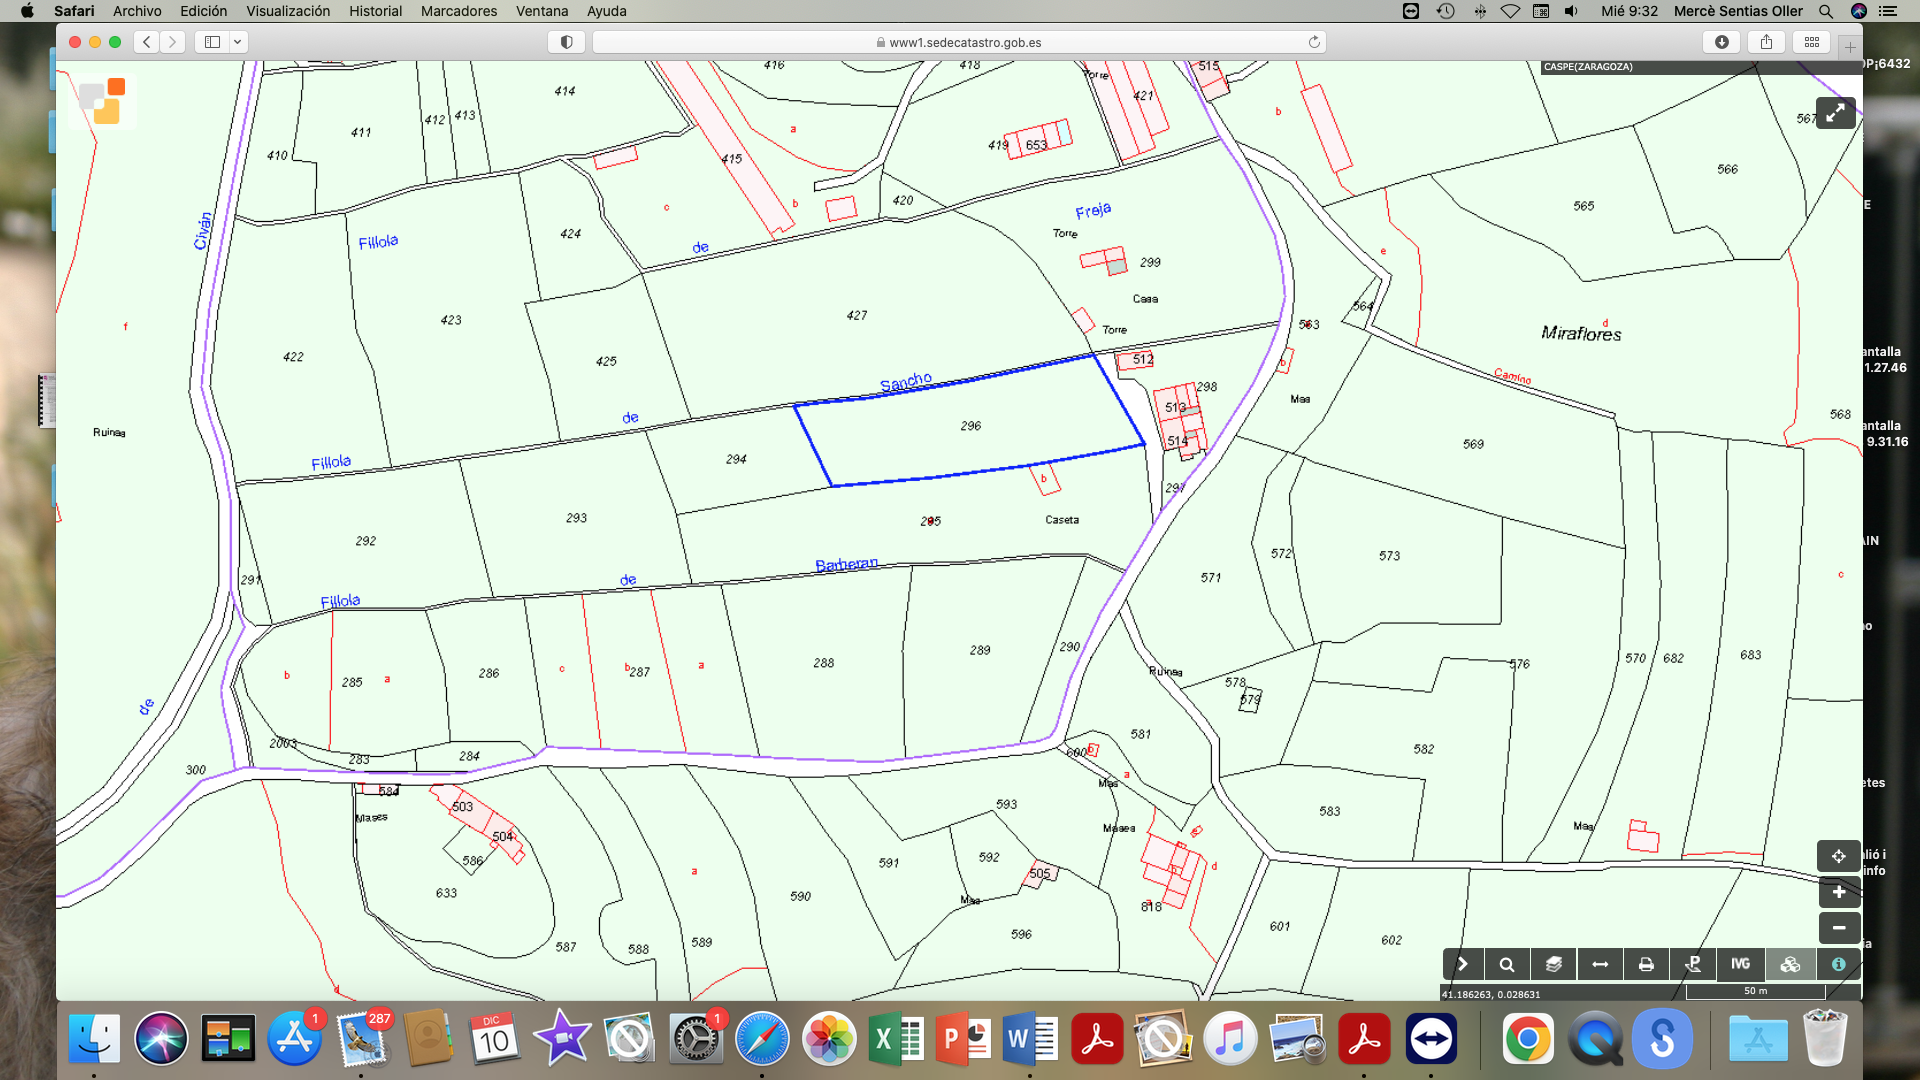Toggle the fullscreen map view

coord(1835,113)
